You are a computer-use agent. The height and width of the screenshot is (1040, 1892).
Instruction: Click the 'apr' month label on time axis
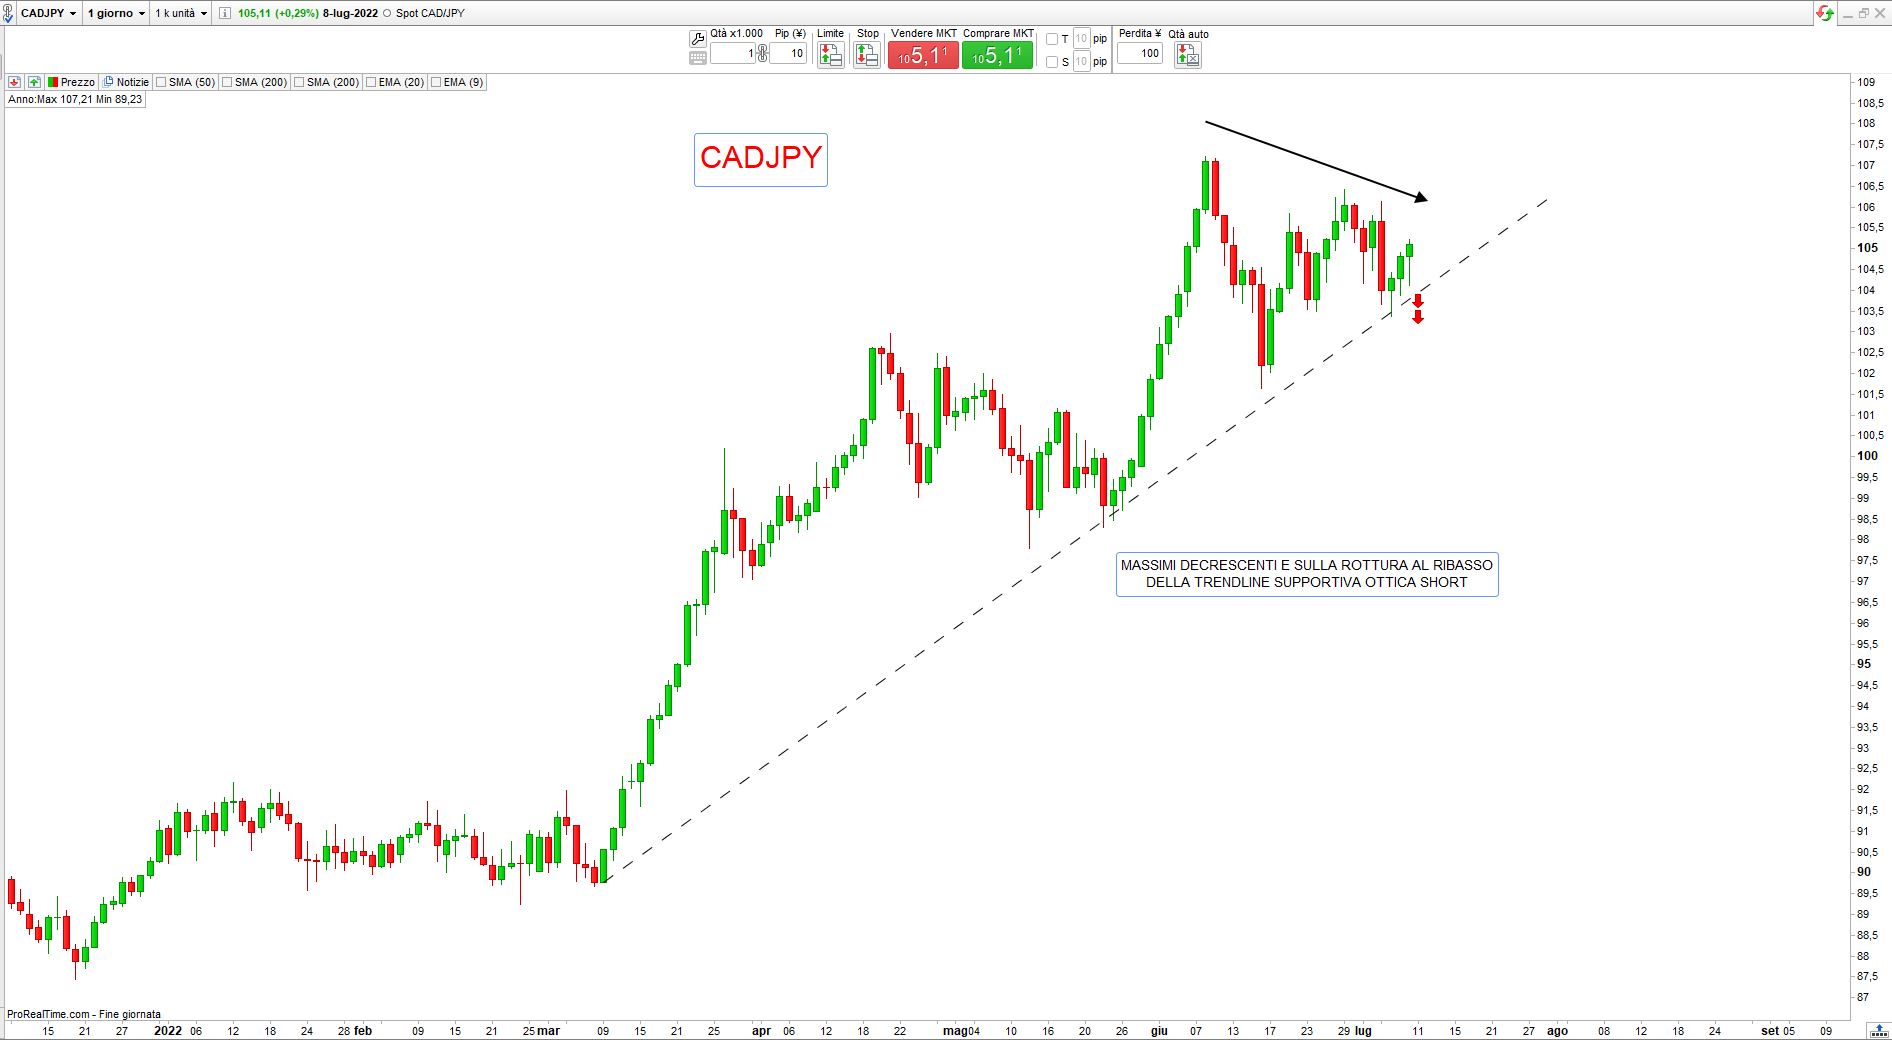pyautogui.click(x=761, y=1031)
